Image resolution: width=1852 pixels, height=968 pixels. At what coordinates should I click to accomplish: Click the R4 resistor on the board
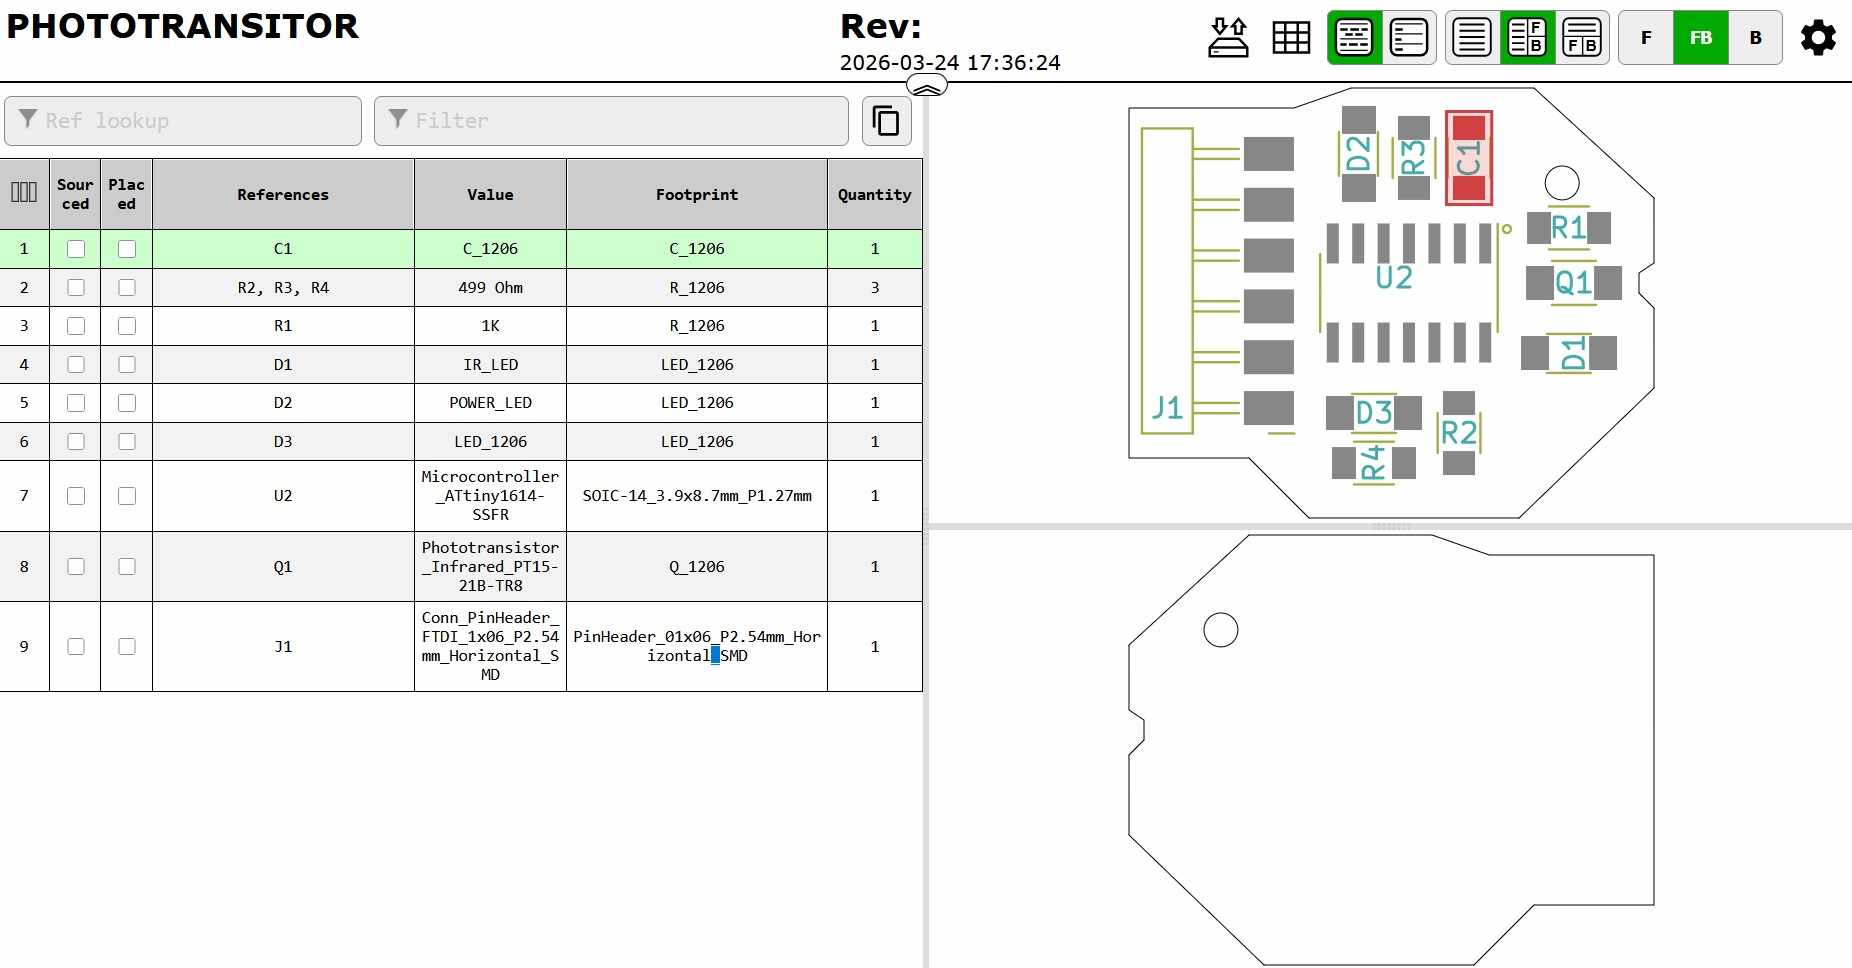pyautogui.click(x=1374, y=463)
